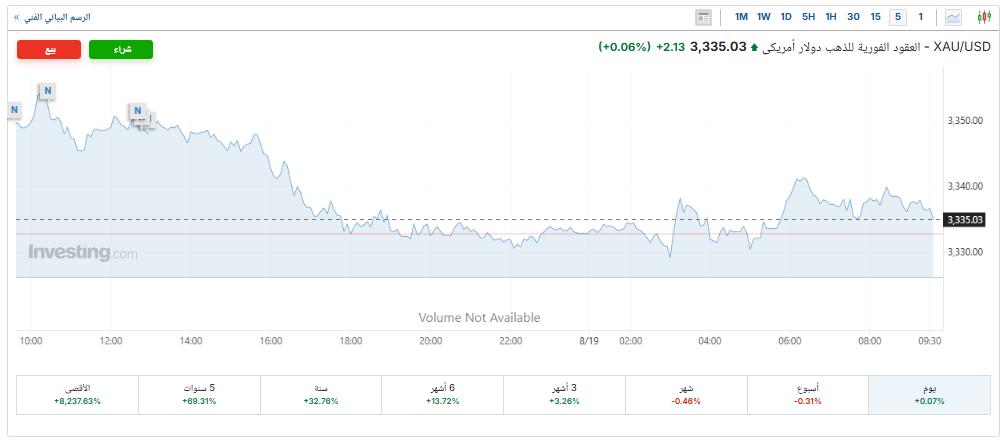
Task: Set chart interval to 30 minutes
Action: tap(853, 17)
